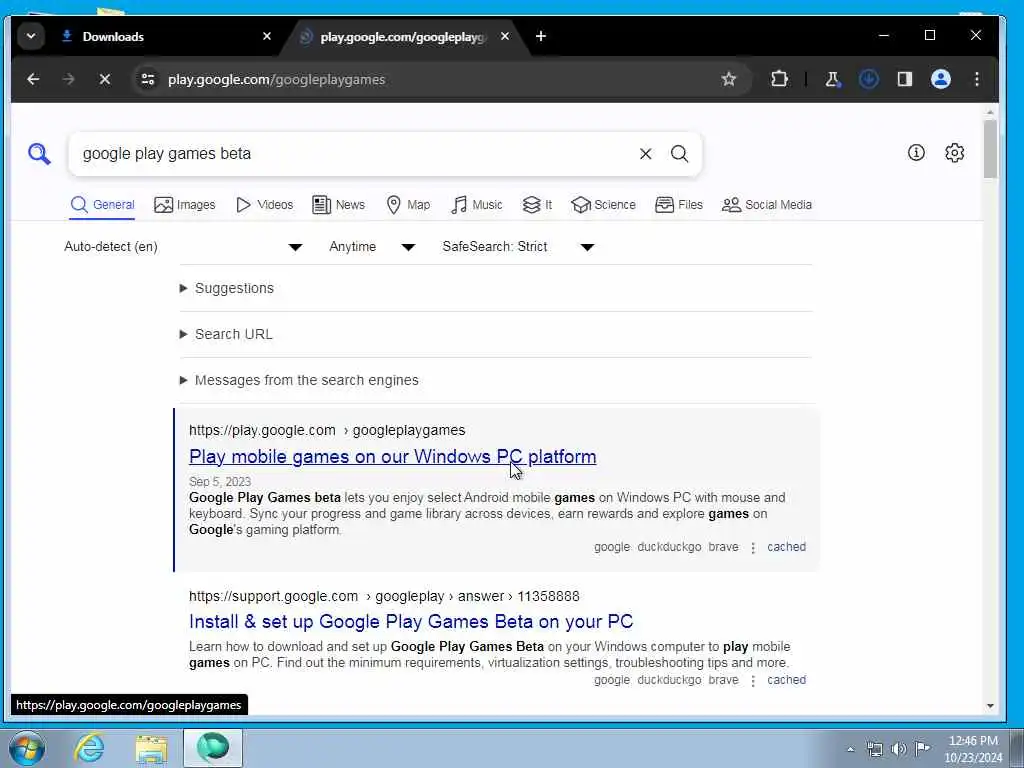The image size is (1024, 768).
Task: Close the Downloads tab
Action: (266, 37)
